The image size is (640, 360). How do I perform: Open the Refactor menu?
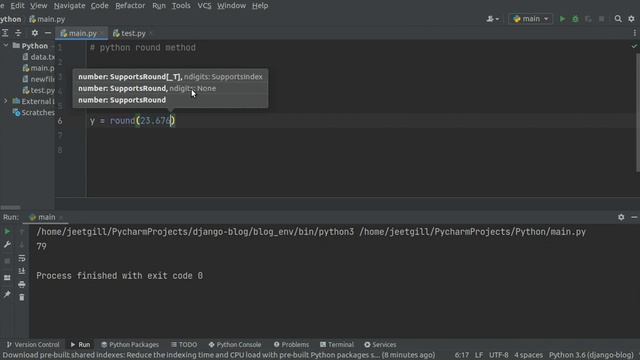[130, 6]
